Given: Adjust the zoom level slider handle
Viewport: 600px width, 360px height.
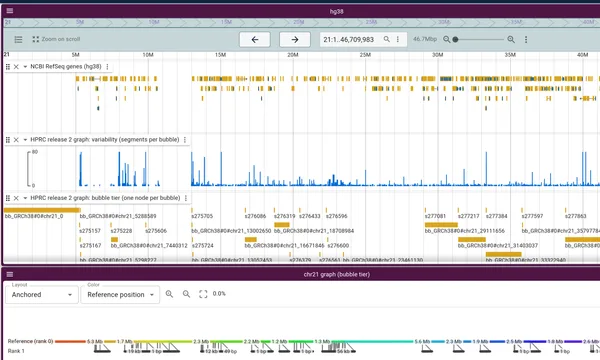Looking at the screenshot, I should point(455,39).
